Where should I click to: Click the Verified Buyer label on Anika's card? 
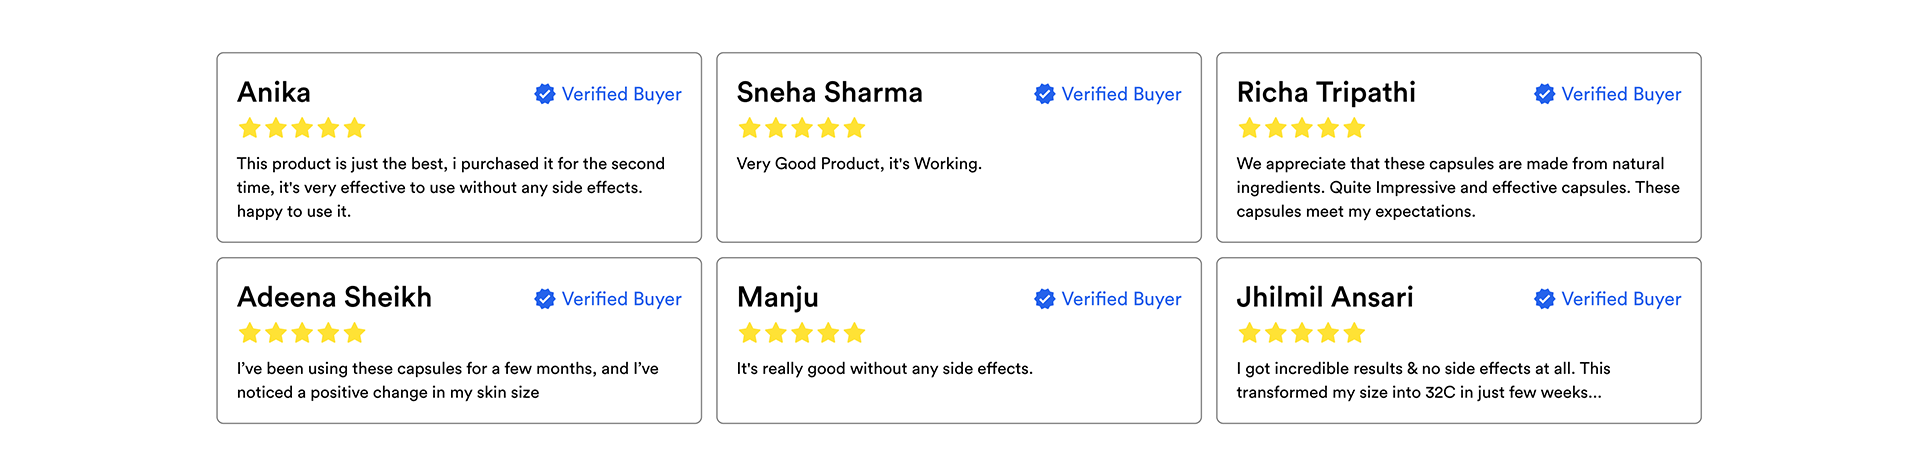pyautogui.click(x=621, y=94)
